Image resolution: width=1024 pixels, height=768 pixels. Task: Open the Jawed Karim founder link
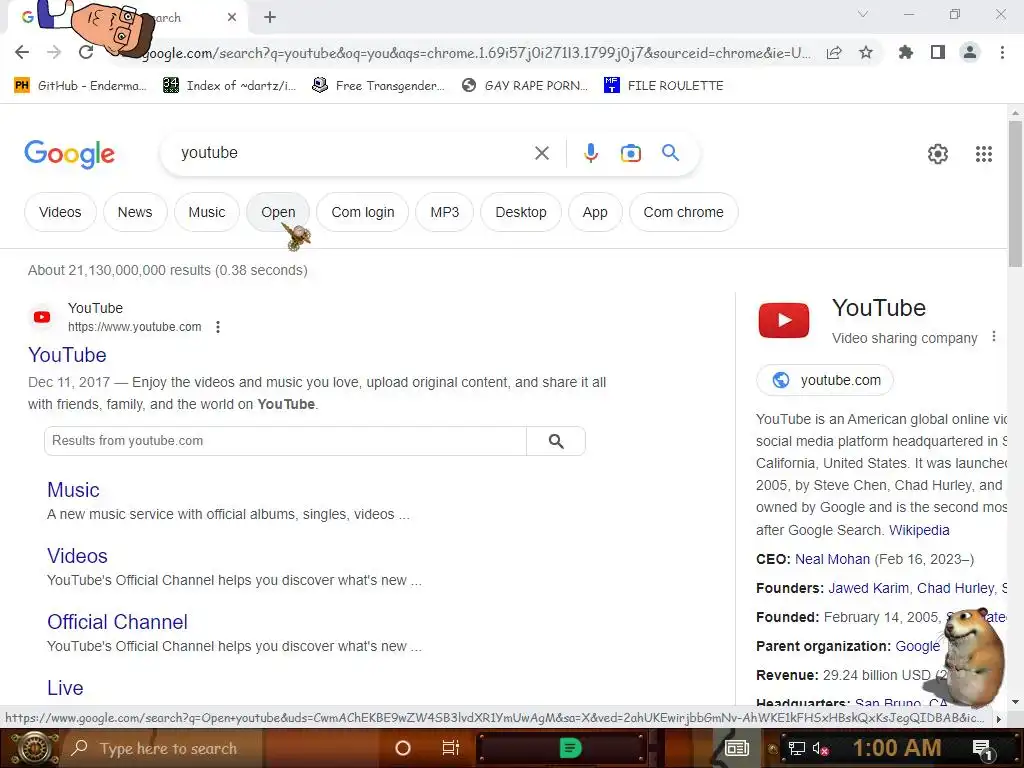(x=868, y=588)
